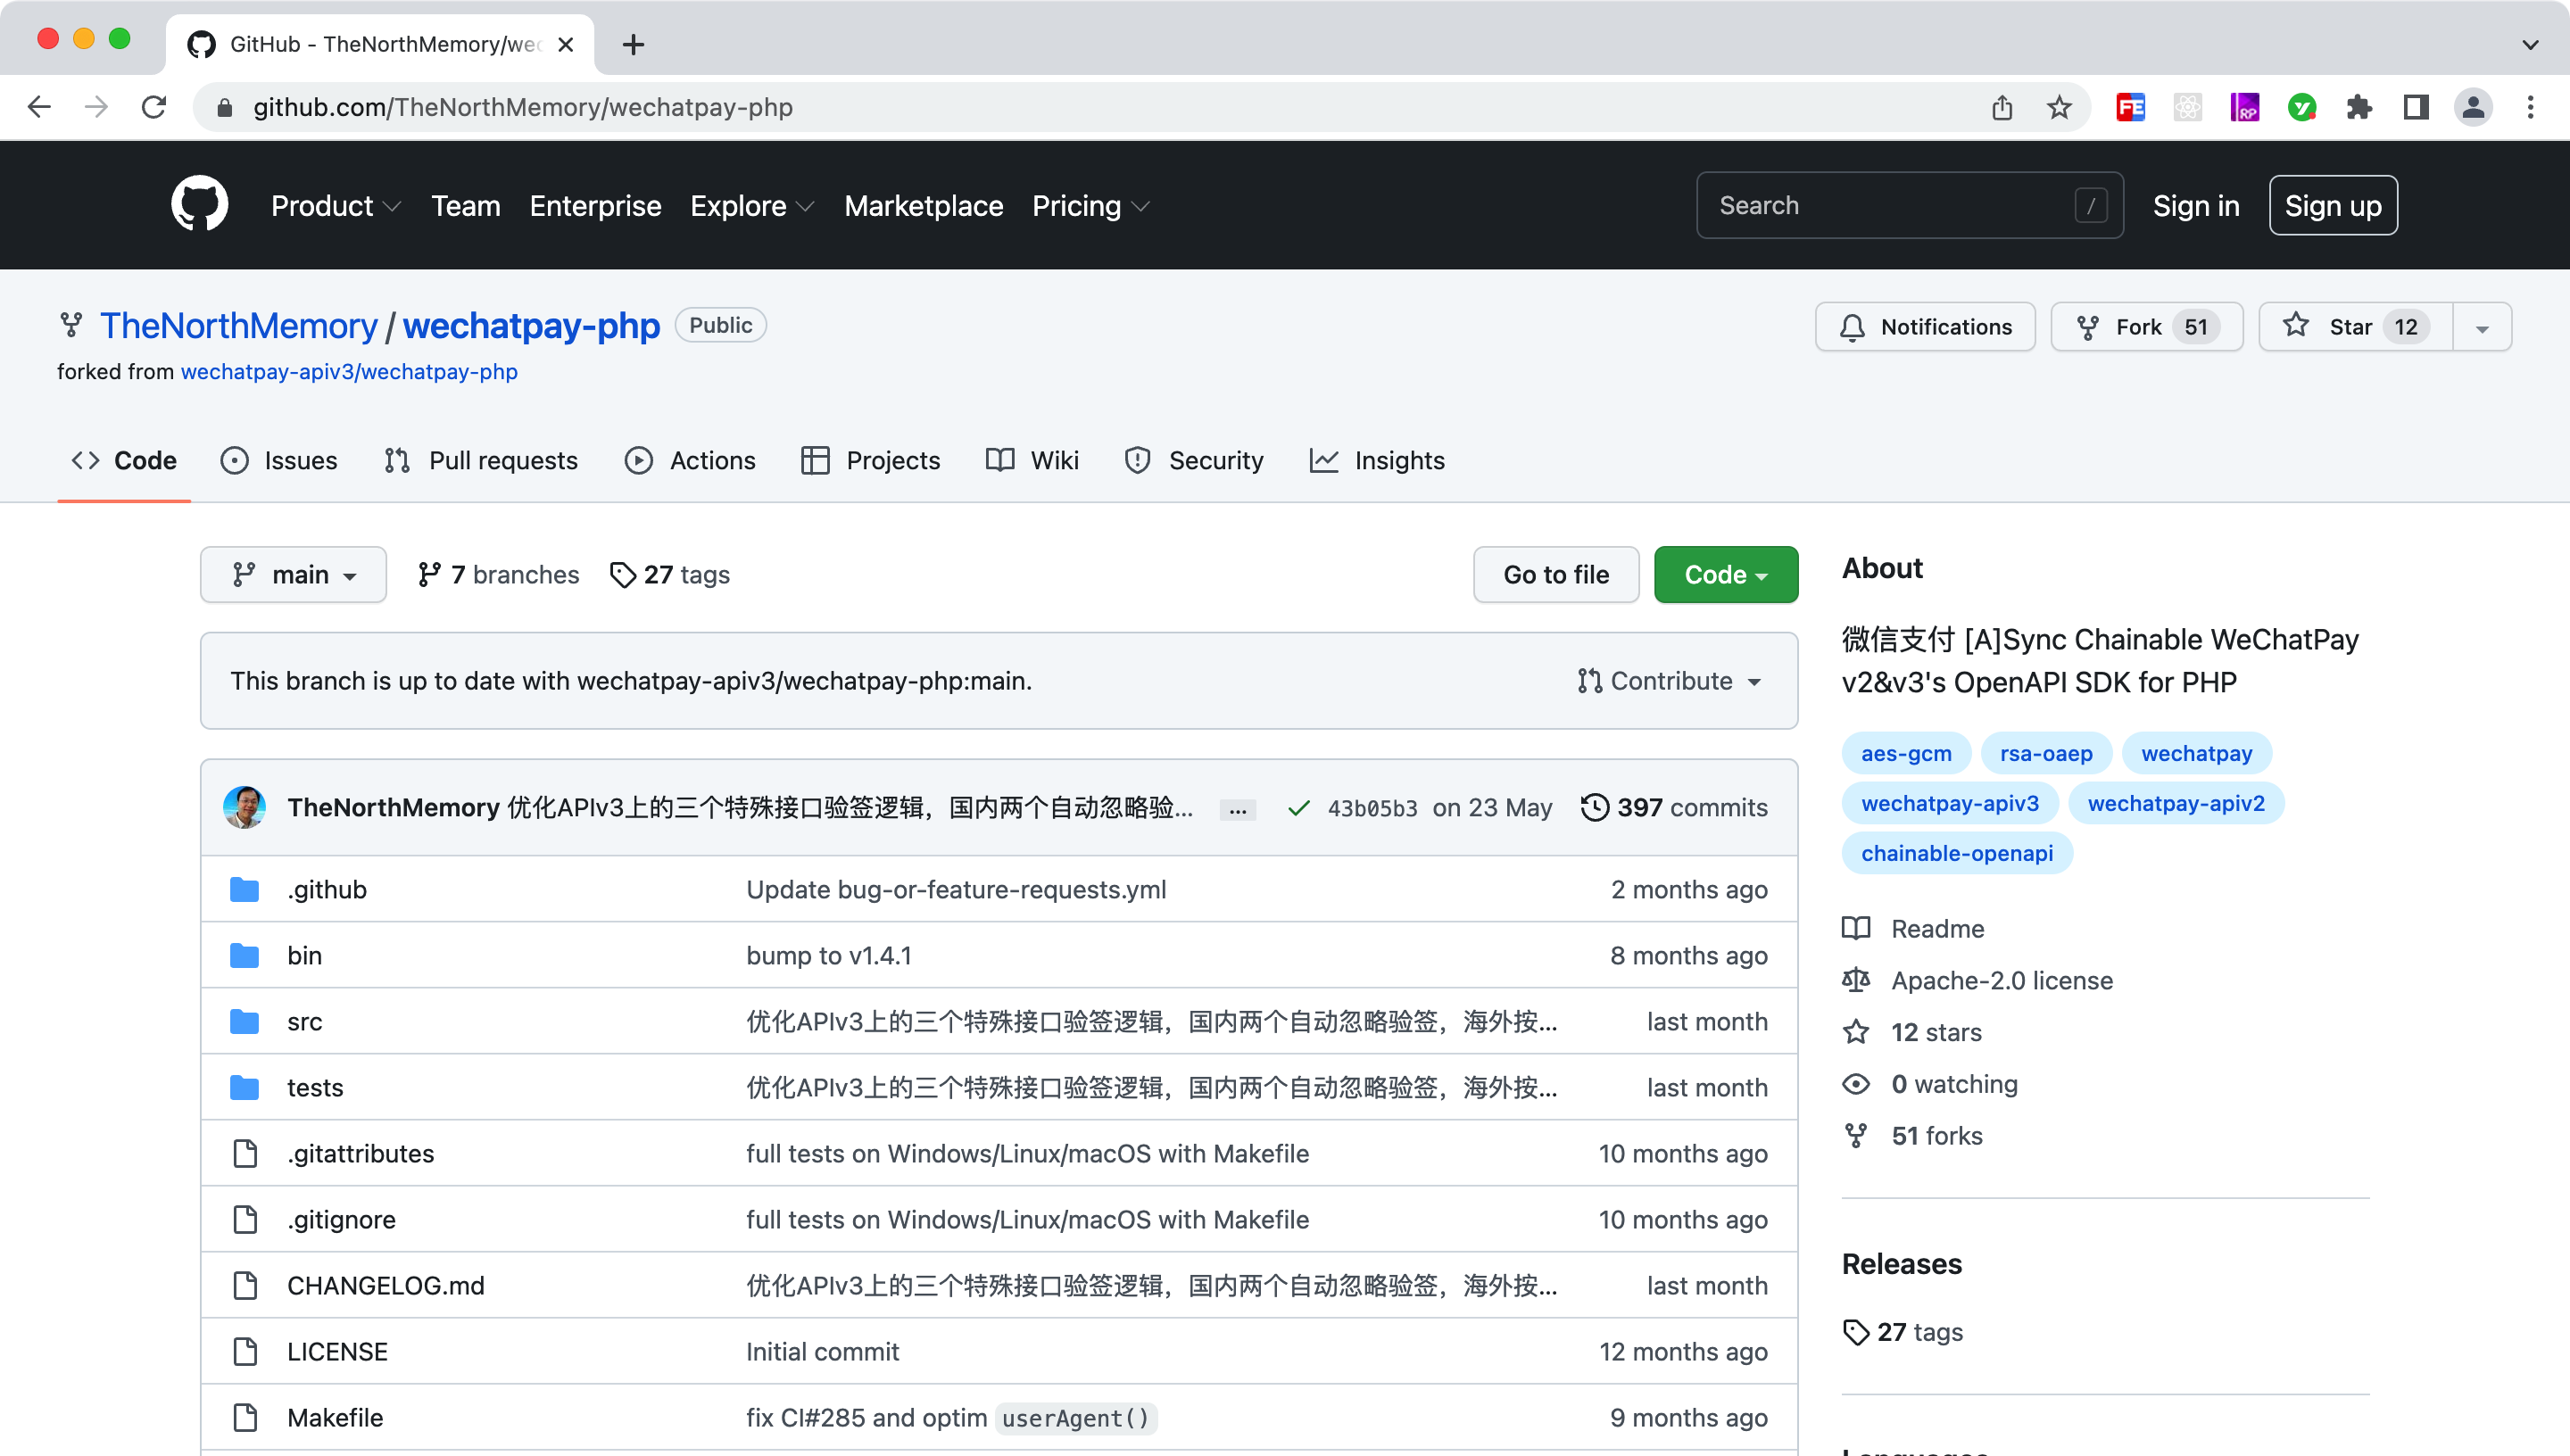Open the Pull requests tab

pyautogui.click(x=481, y=460)
